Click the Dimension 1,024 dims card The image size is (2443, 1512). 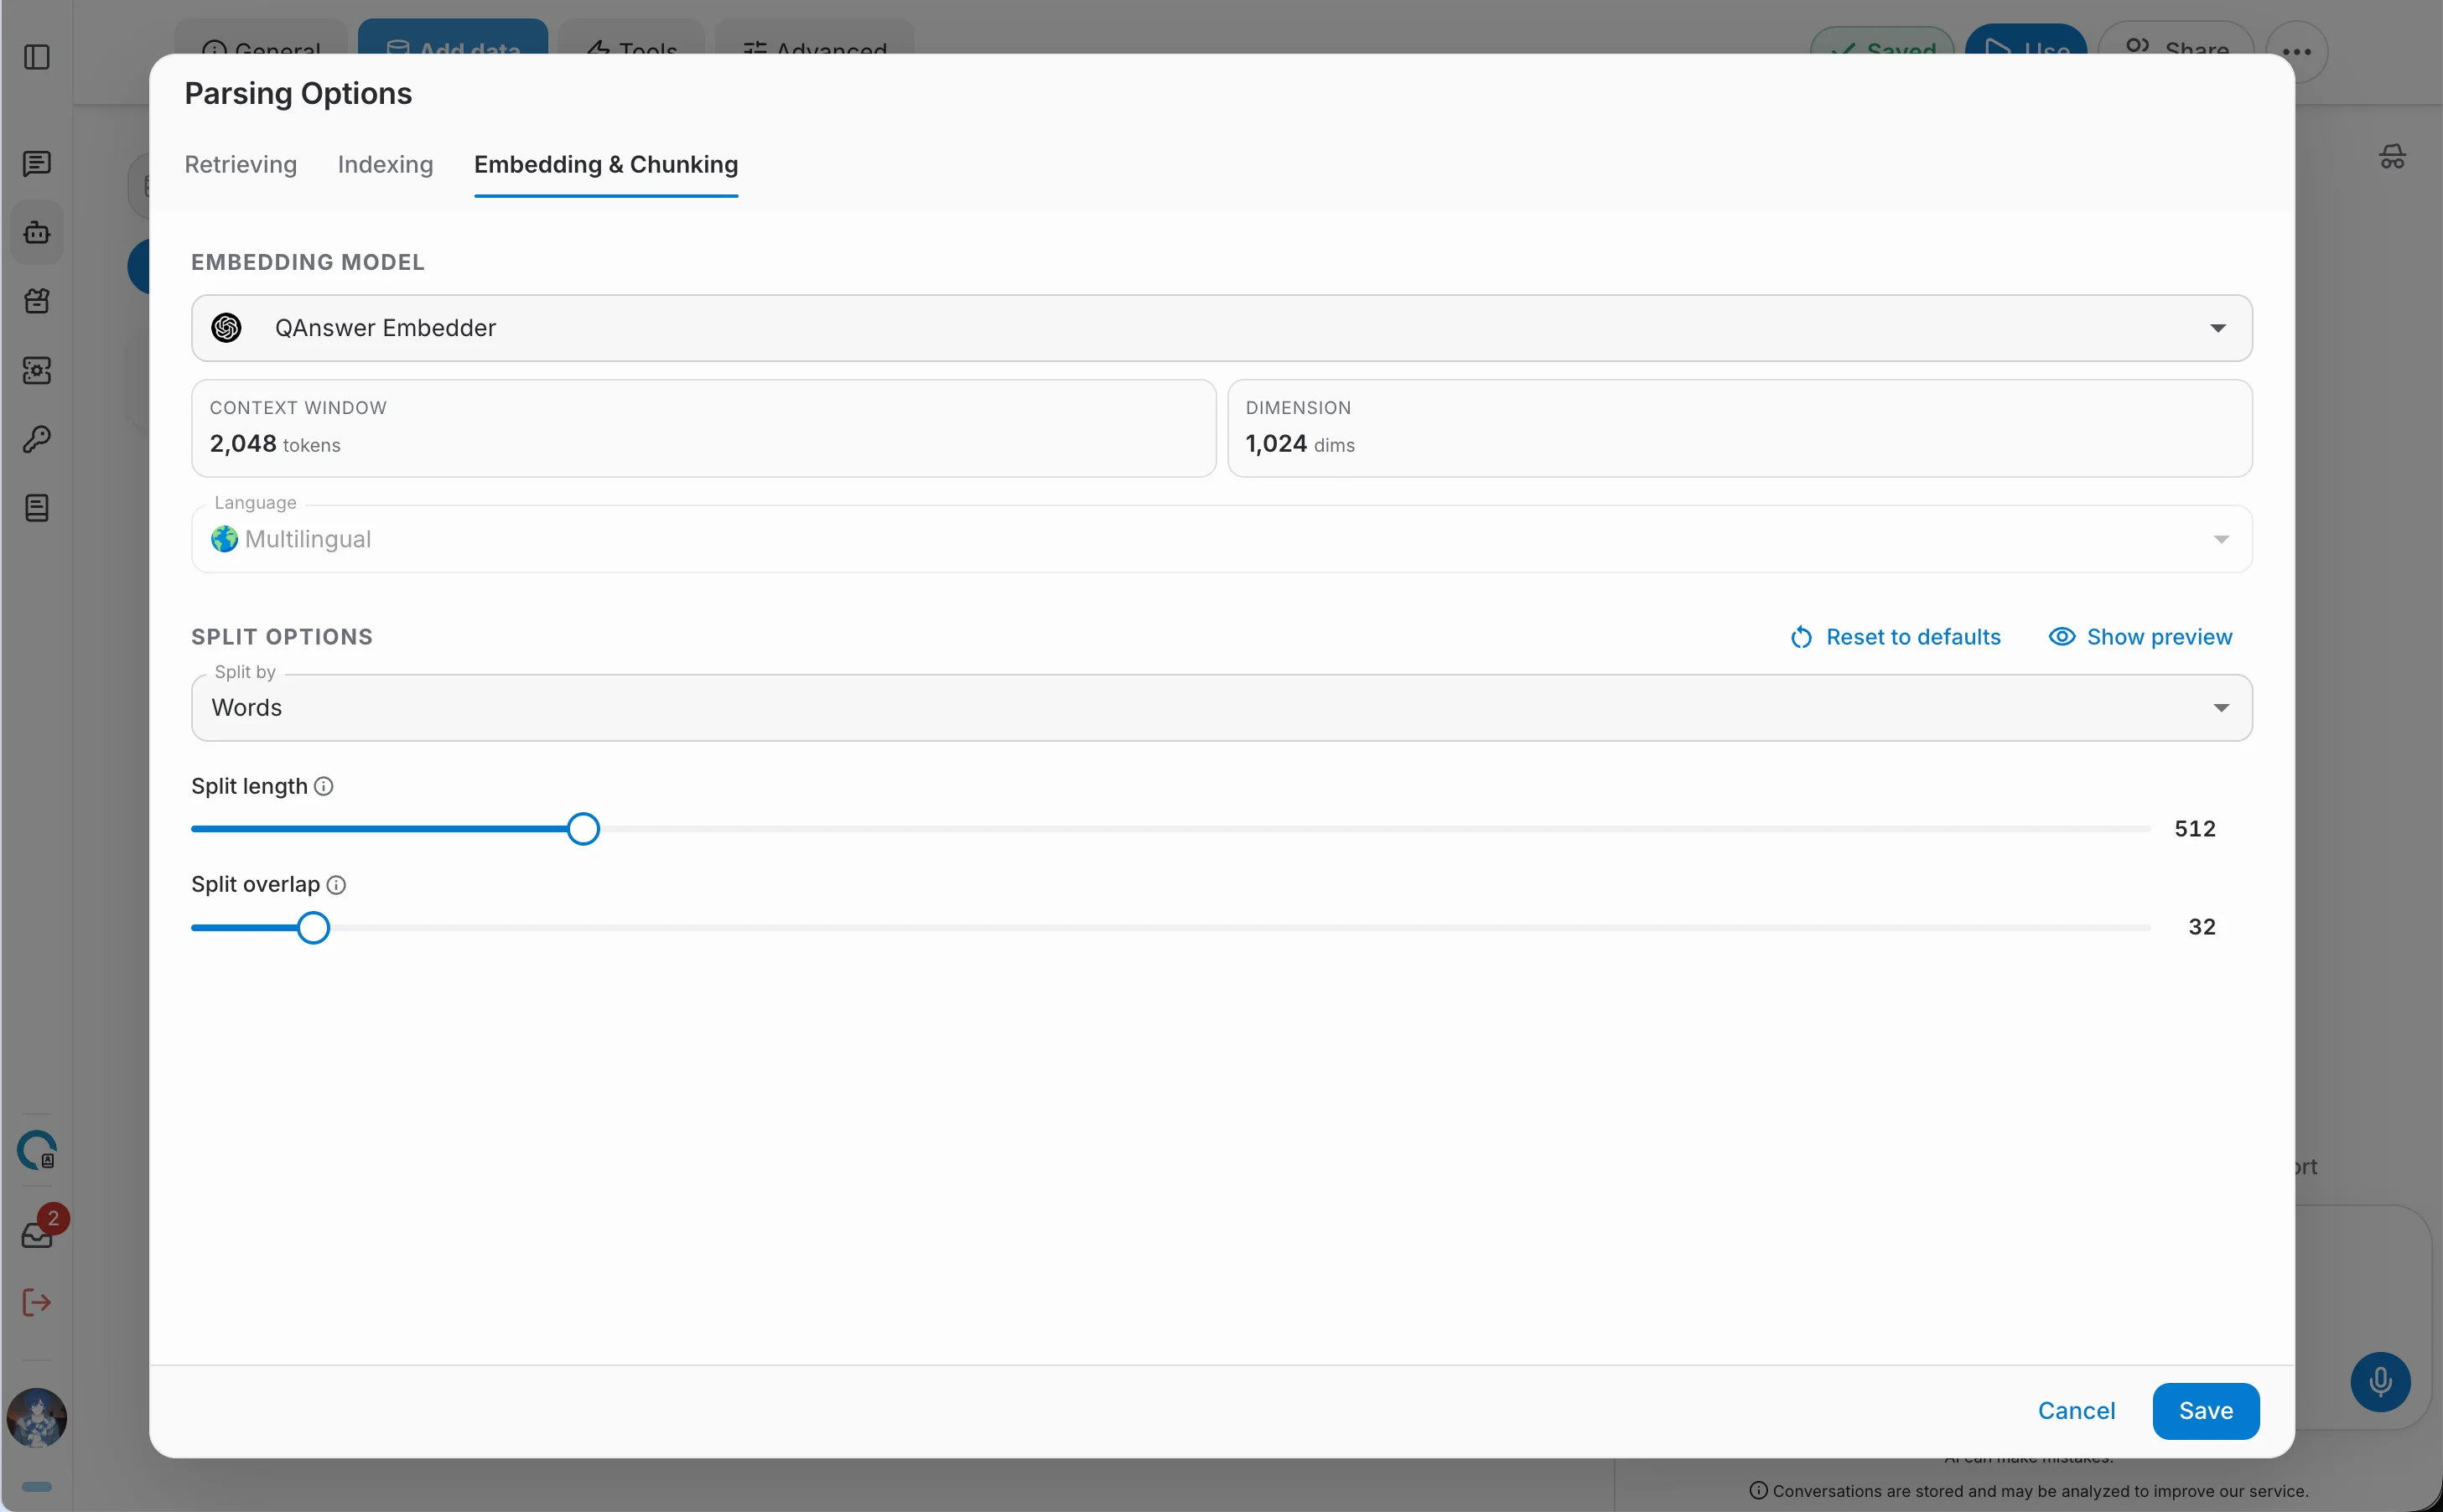(1740, 429)
